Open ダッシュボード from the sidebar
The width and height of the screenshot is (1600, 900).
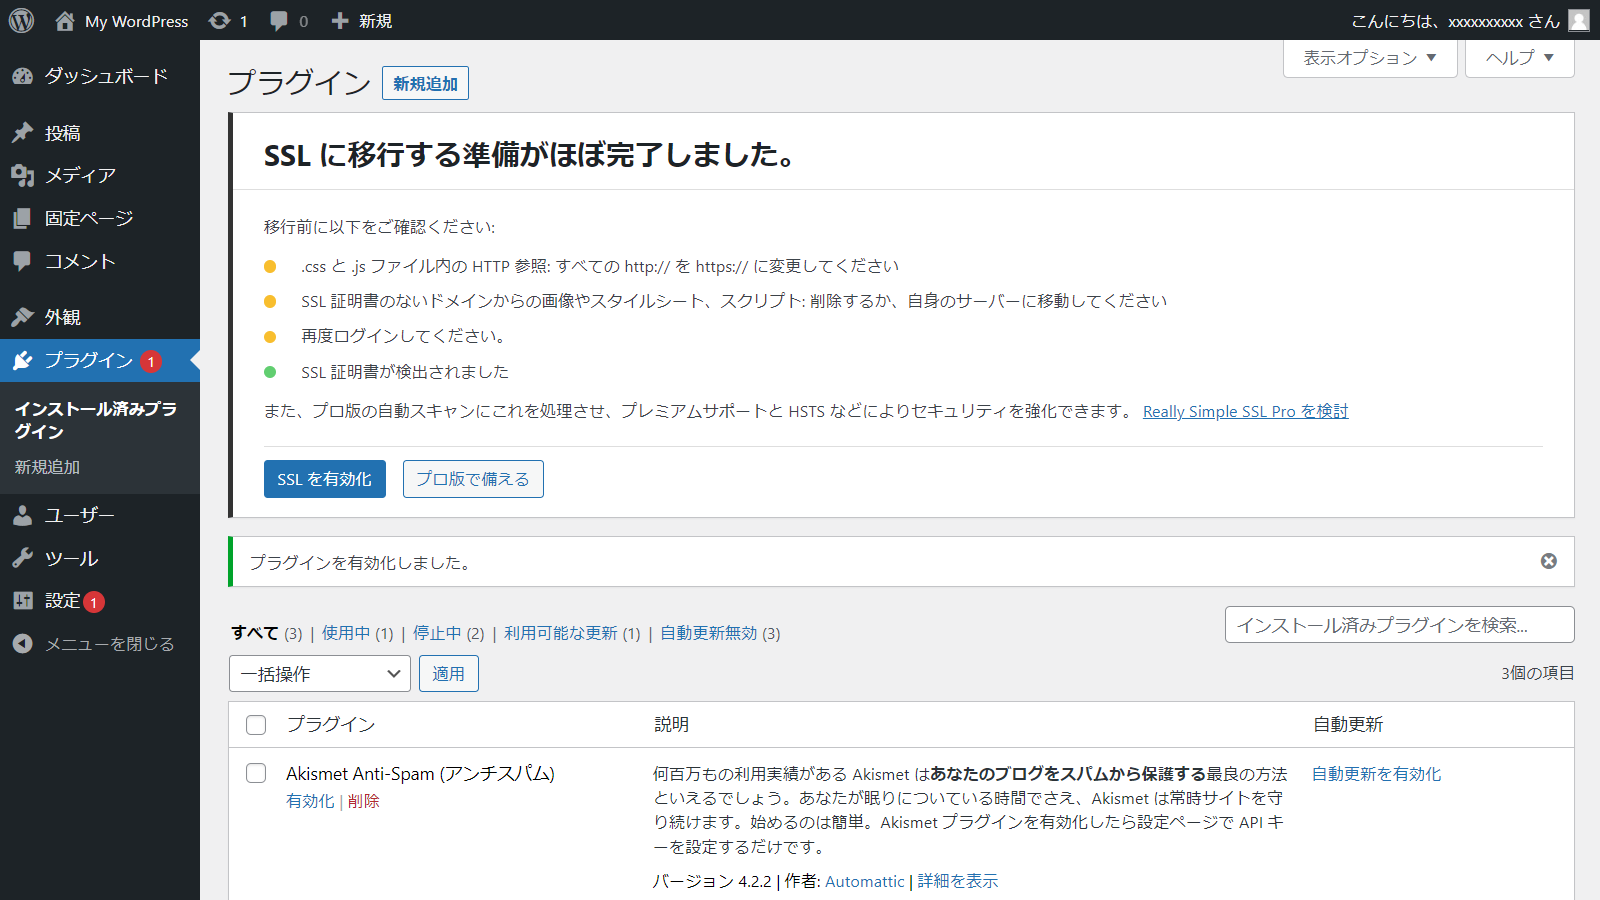tap(105, 76)
